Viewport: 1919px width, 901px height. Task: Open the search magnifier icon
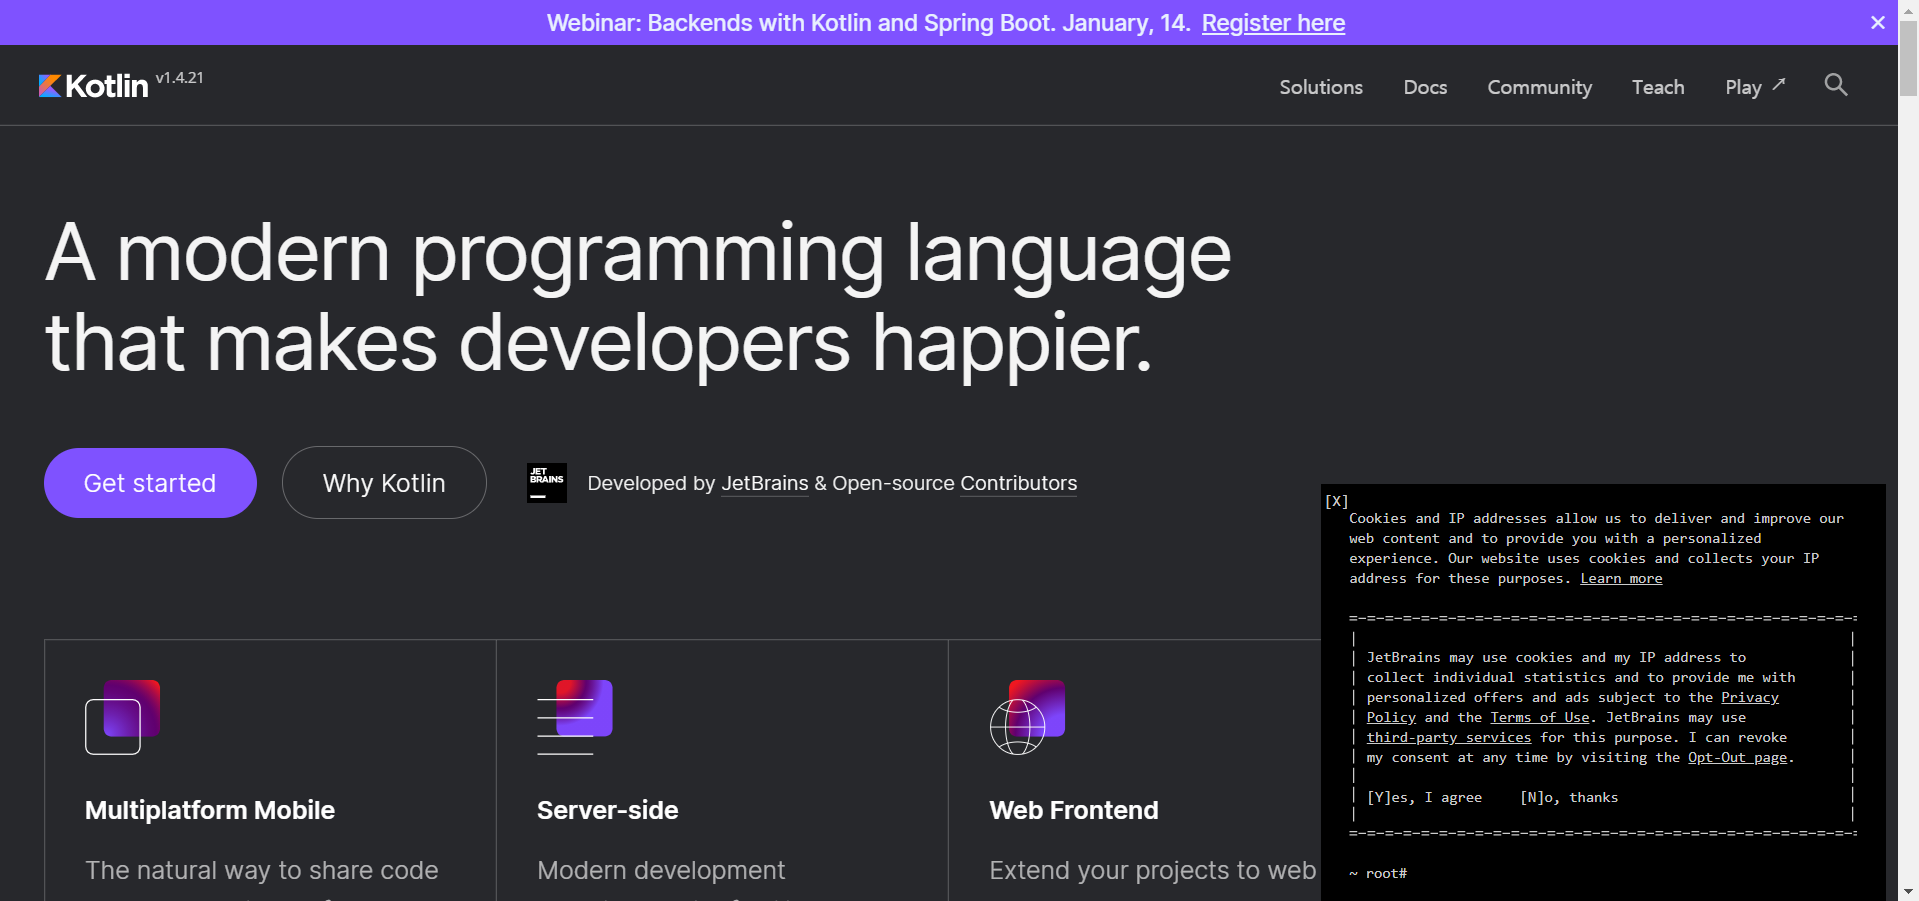[x=1836, y=85]
